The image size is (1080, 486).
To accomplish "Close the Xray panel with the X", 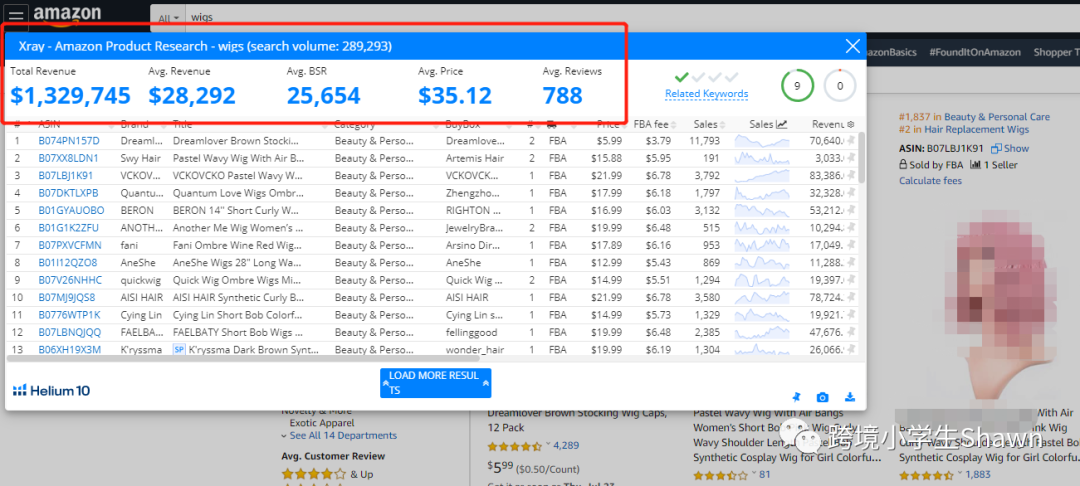I will (852, 46).
